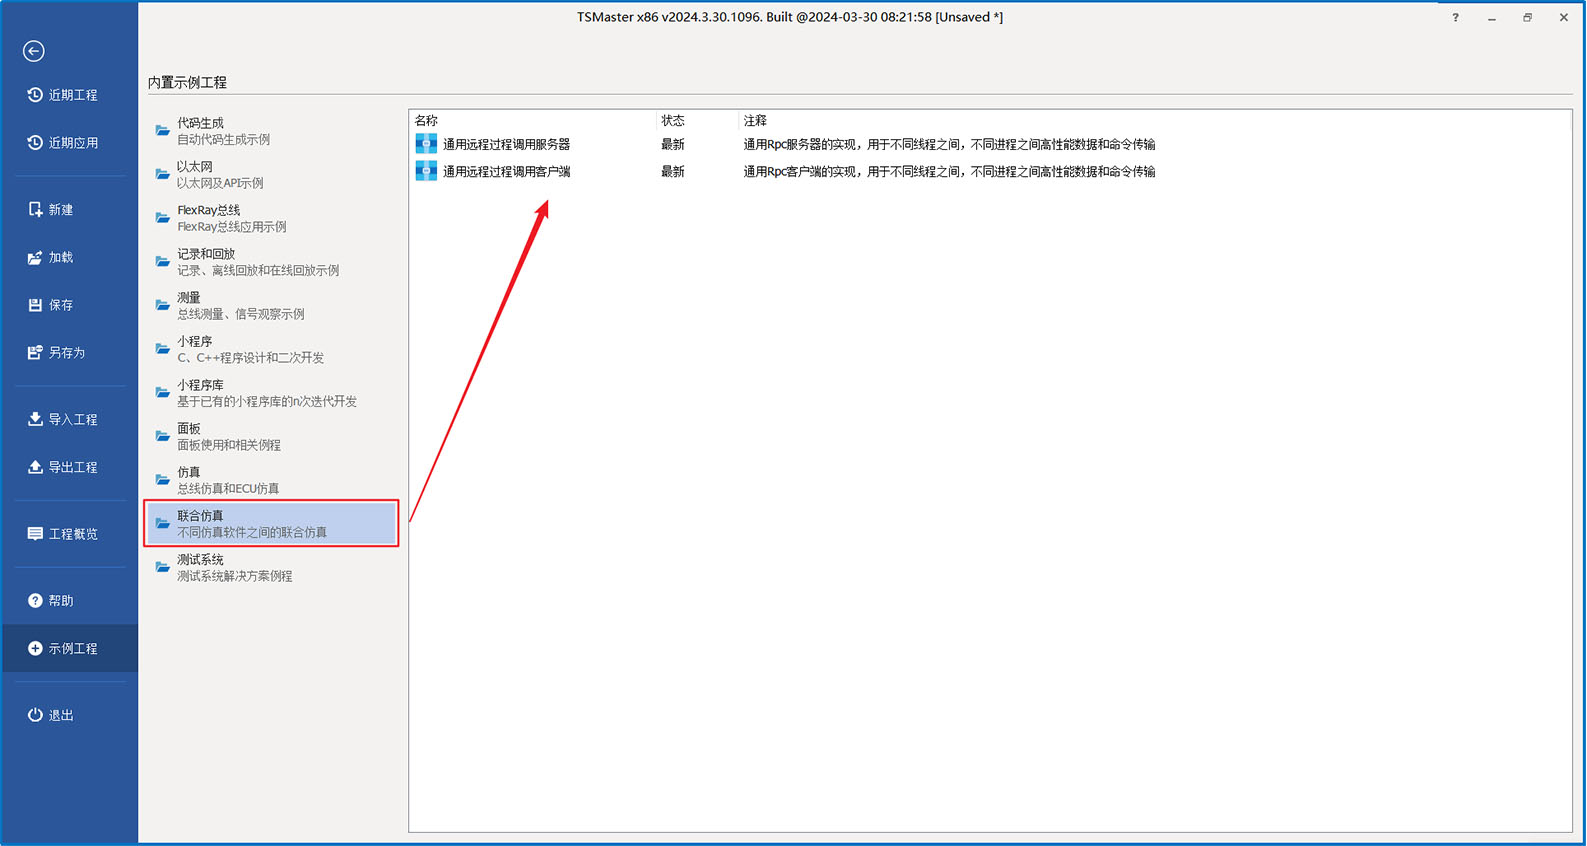Viewport: 1587px width, 846px height.
Task: Click folder icon beside 测量
Action: (x=162, y=306)
